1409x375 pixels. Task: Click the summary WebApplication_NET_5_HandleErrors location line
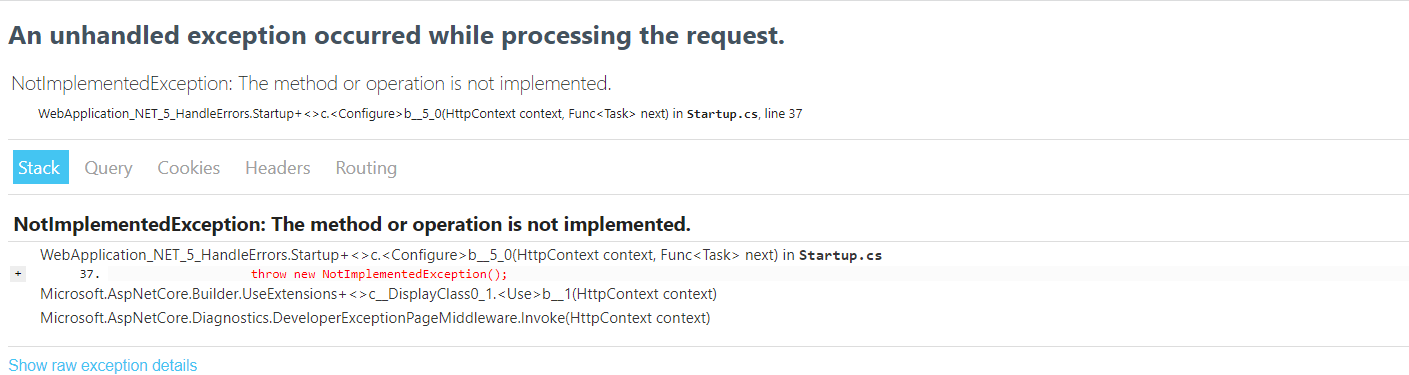420,114
